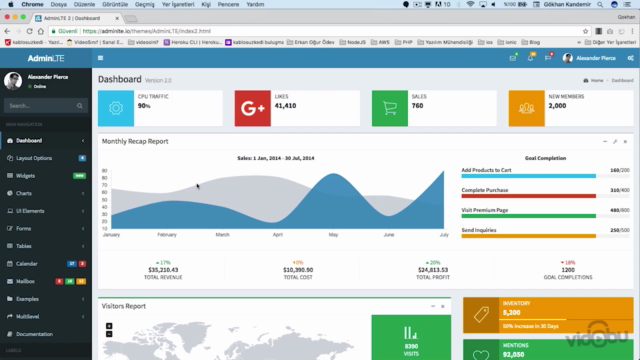Click the Inventory tag icon
This screenshot has width=640, height=360.
tap(481, 315)
